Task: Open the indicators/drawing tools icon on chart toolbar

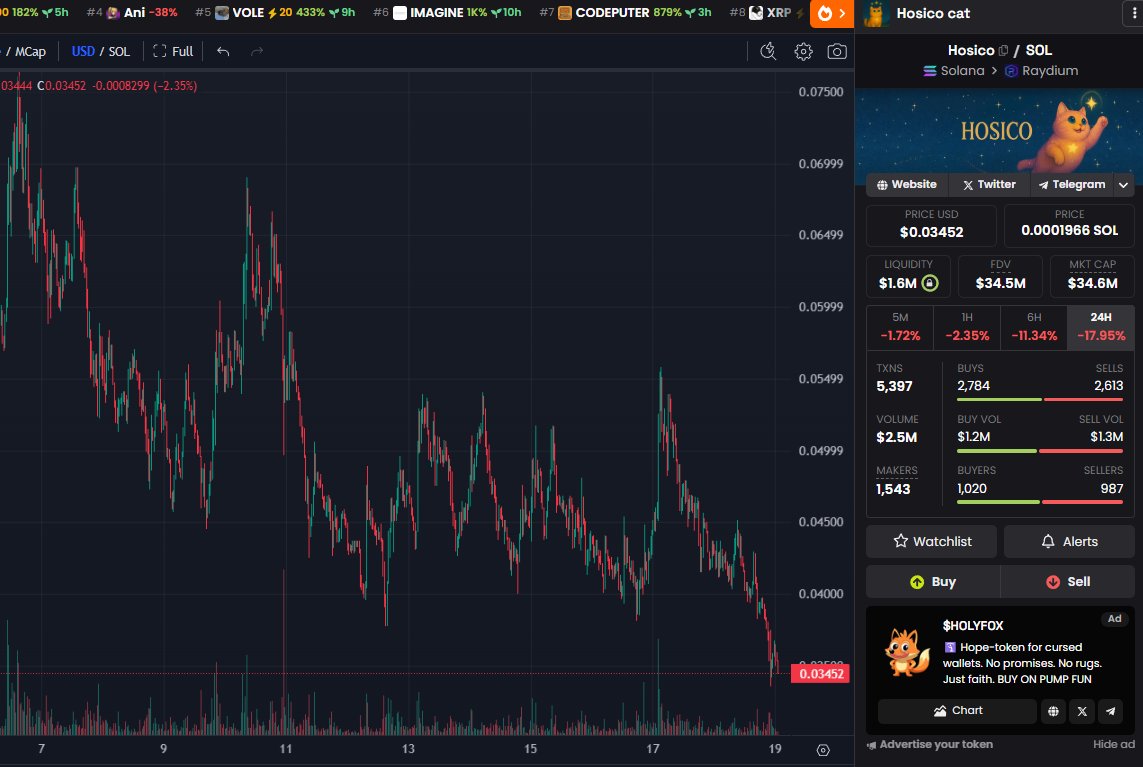Action: pos(768,51)
